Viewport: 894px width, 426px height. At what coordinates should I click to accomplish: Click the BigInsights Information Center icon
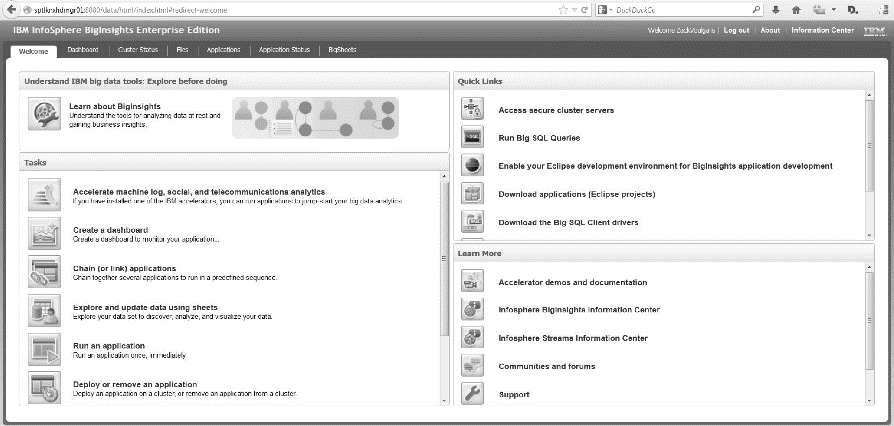(472, 309)
